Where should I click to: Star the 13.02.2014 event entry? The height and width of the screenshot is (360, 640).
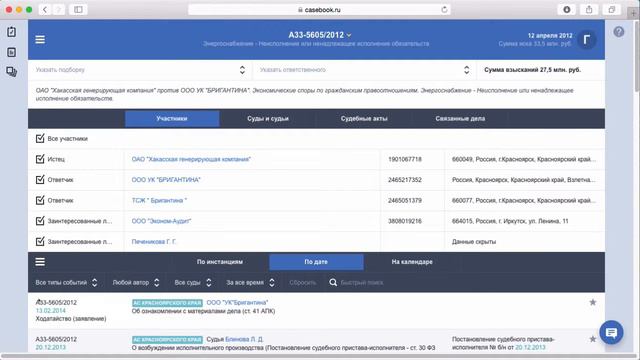593,302
